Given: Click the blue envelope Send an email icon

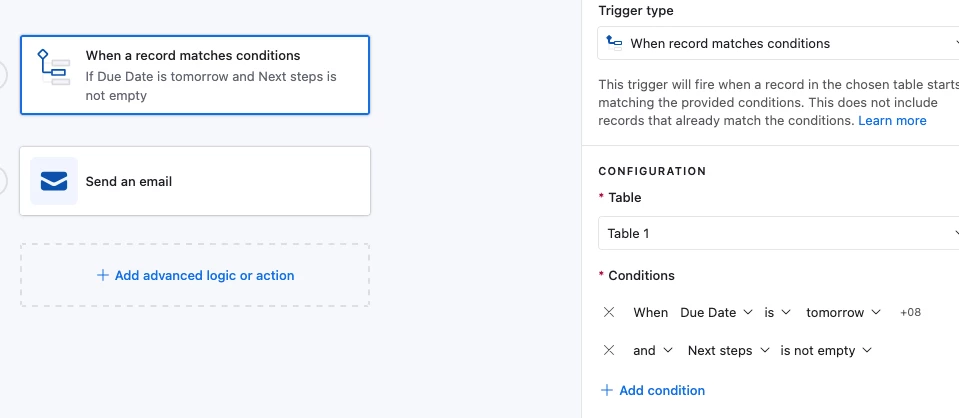Looking at the screenshot, I should (x=54, y=181).
